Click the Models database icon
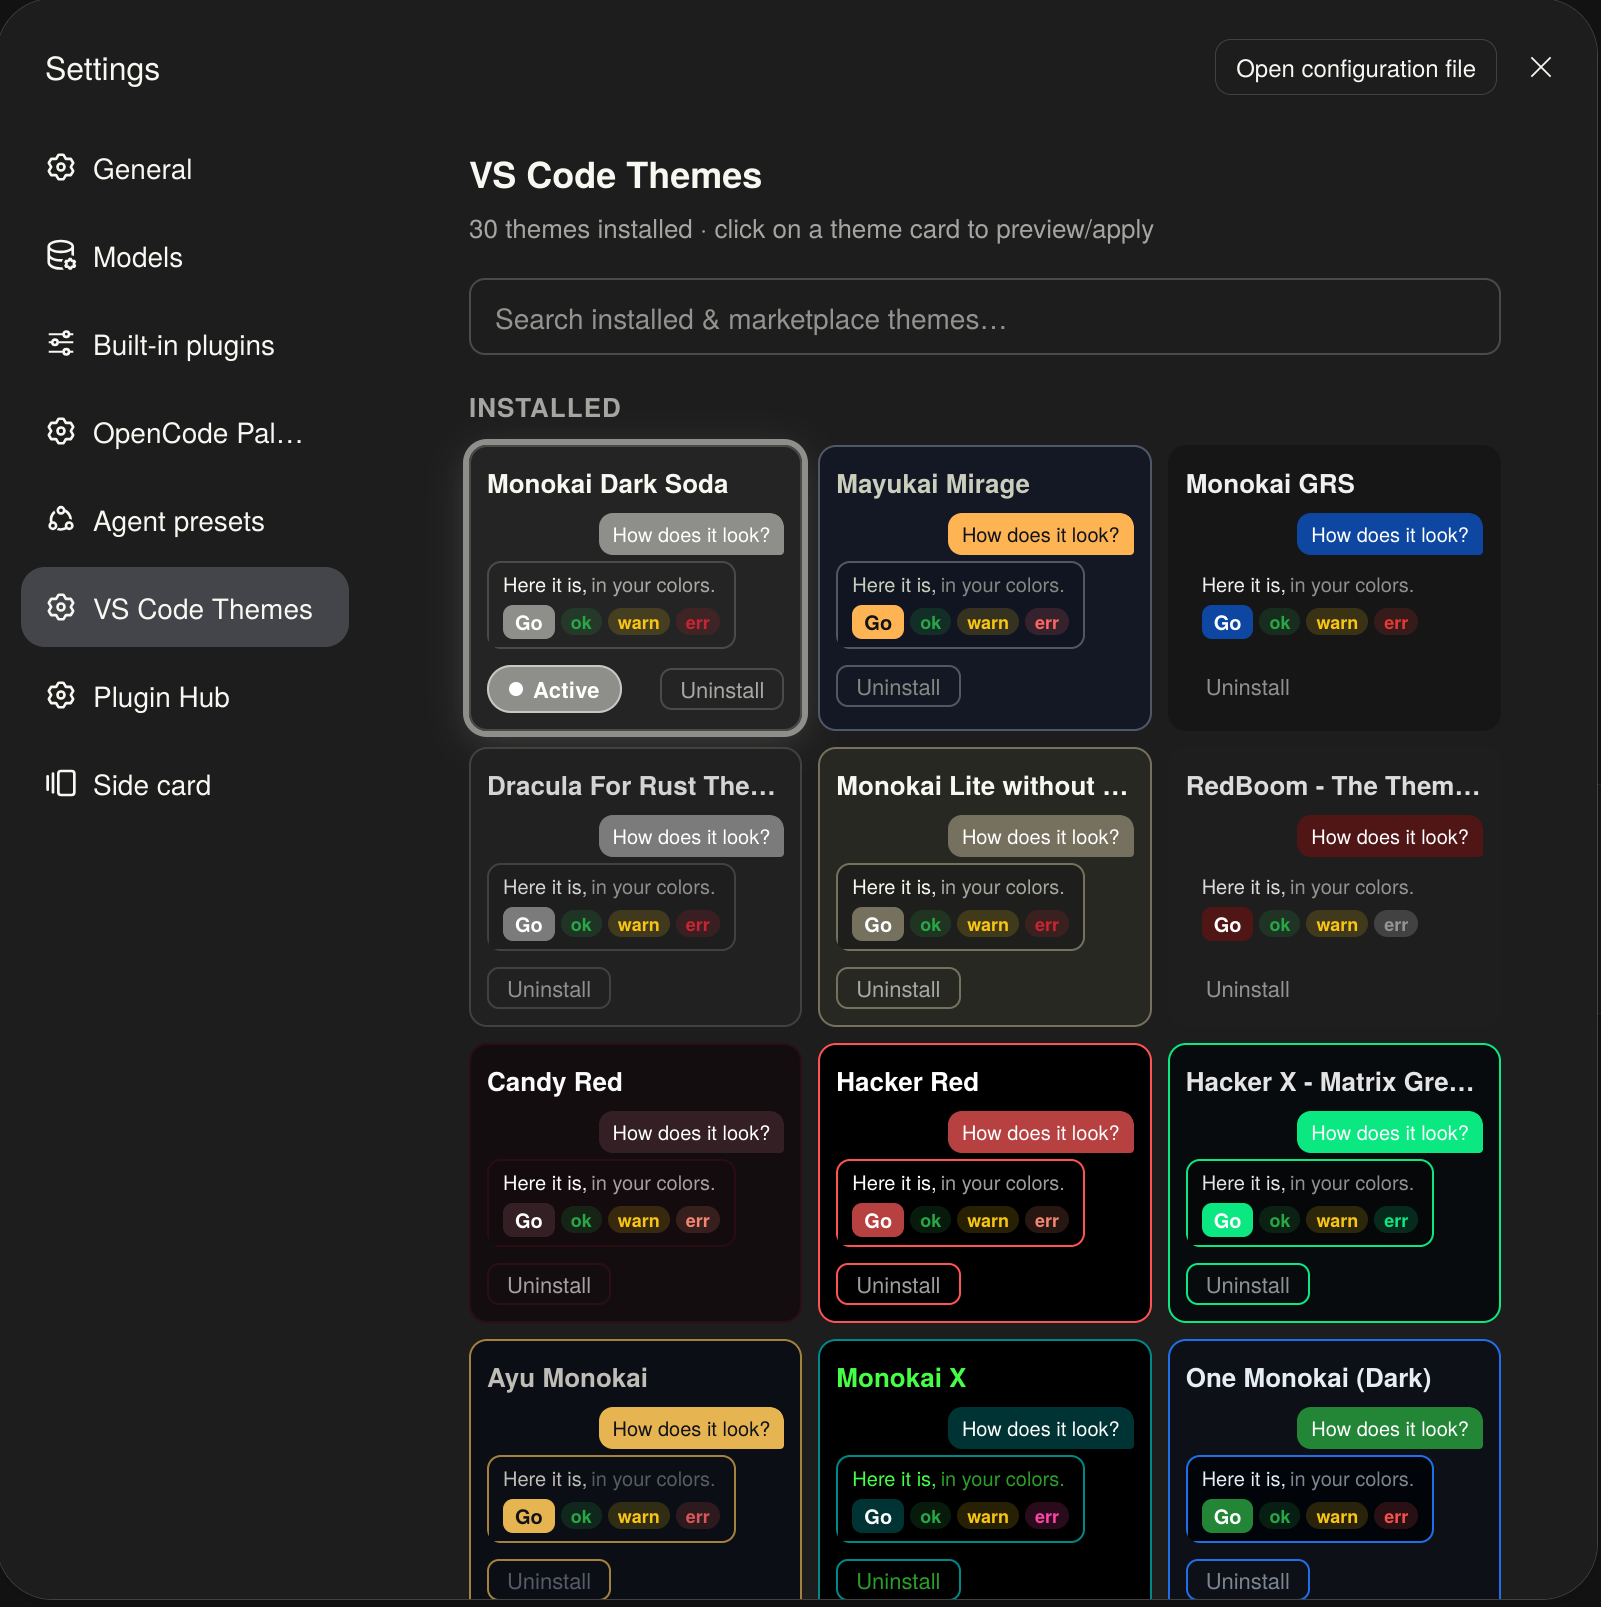Viewport: 1601px width, 1607px height. [61, 256]
